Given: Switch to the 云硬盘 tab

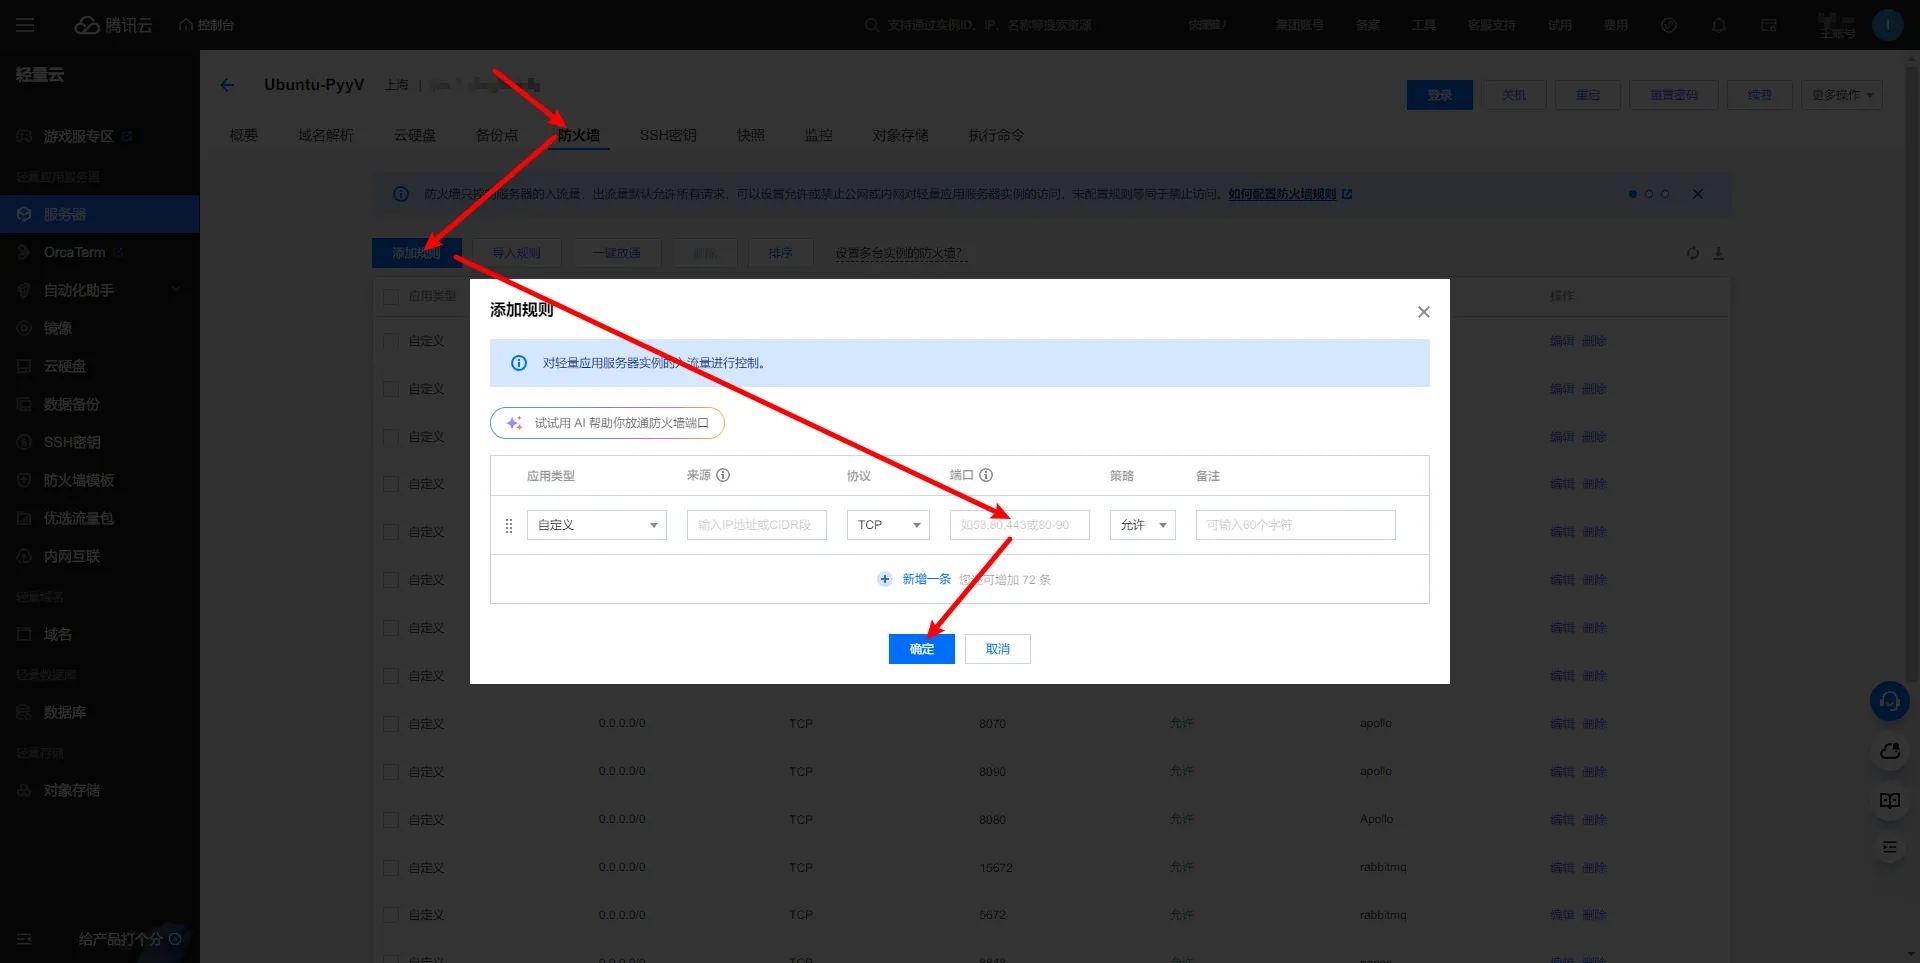Looking at the screenshot, I should coord(415,135).
